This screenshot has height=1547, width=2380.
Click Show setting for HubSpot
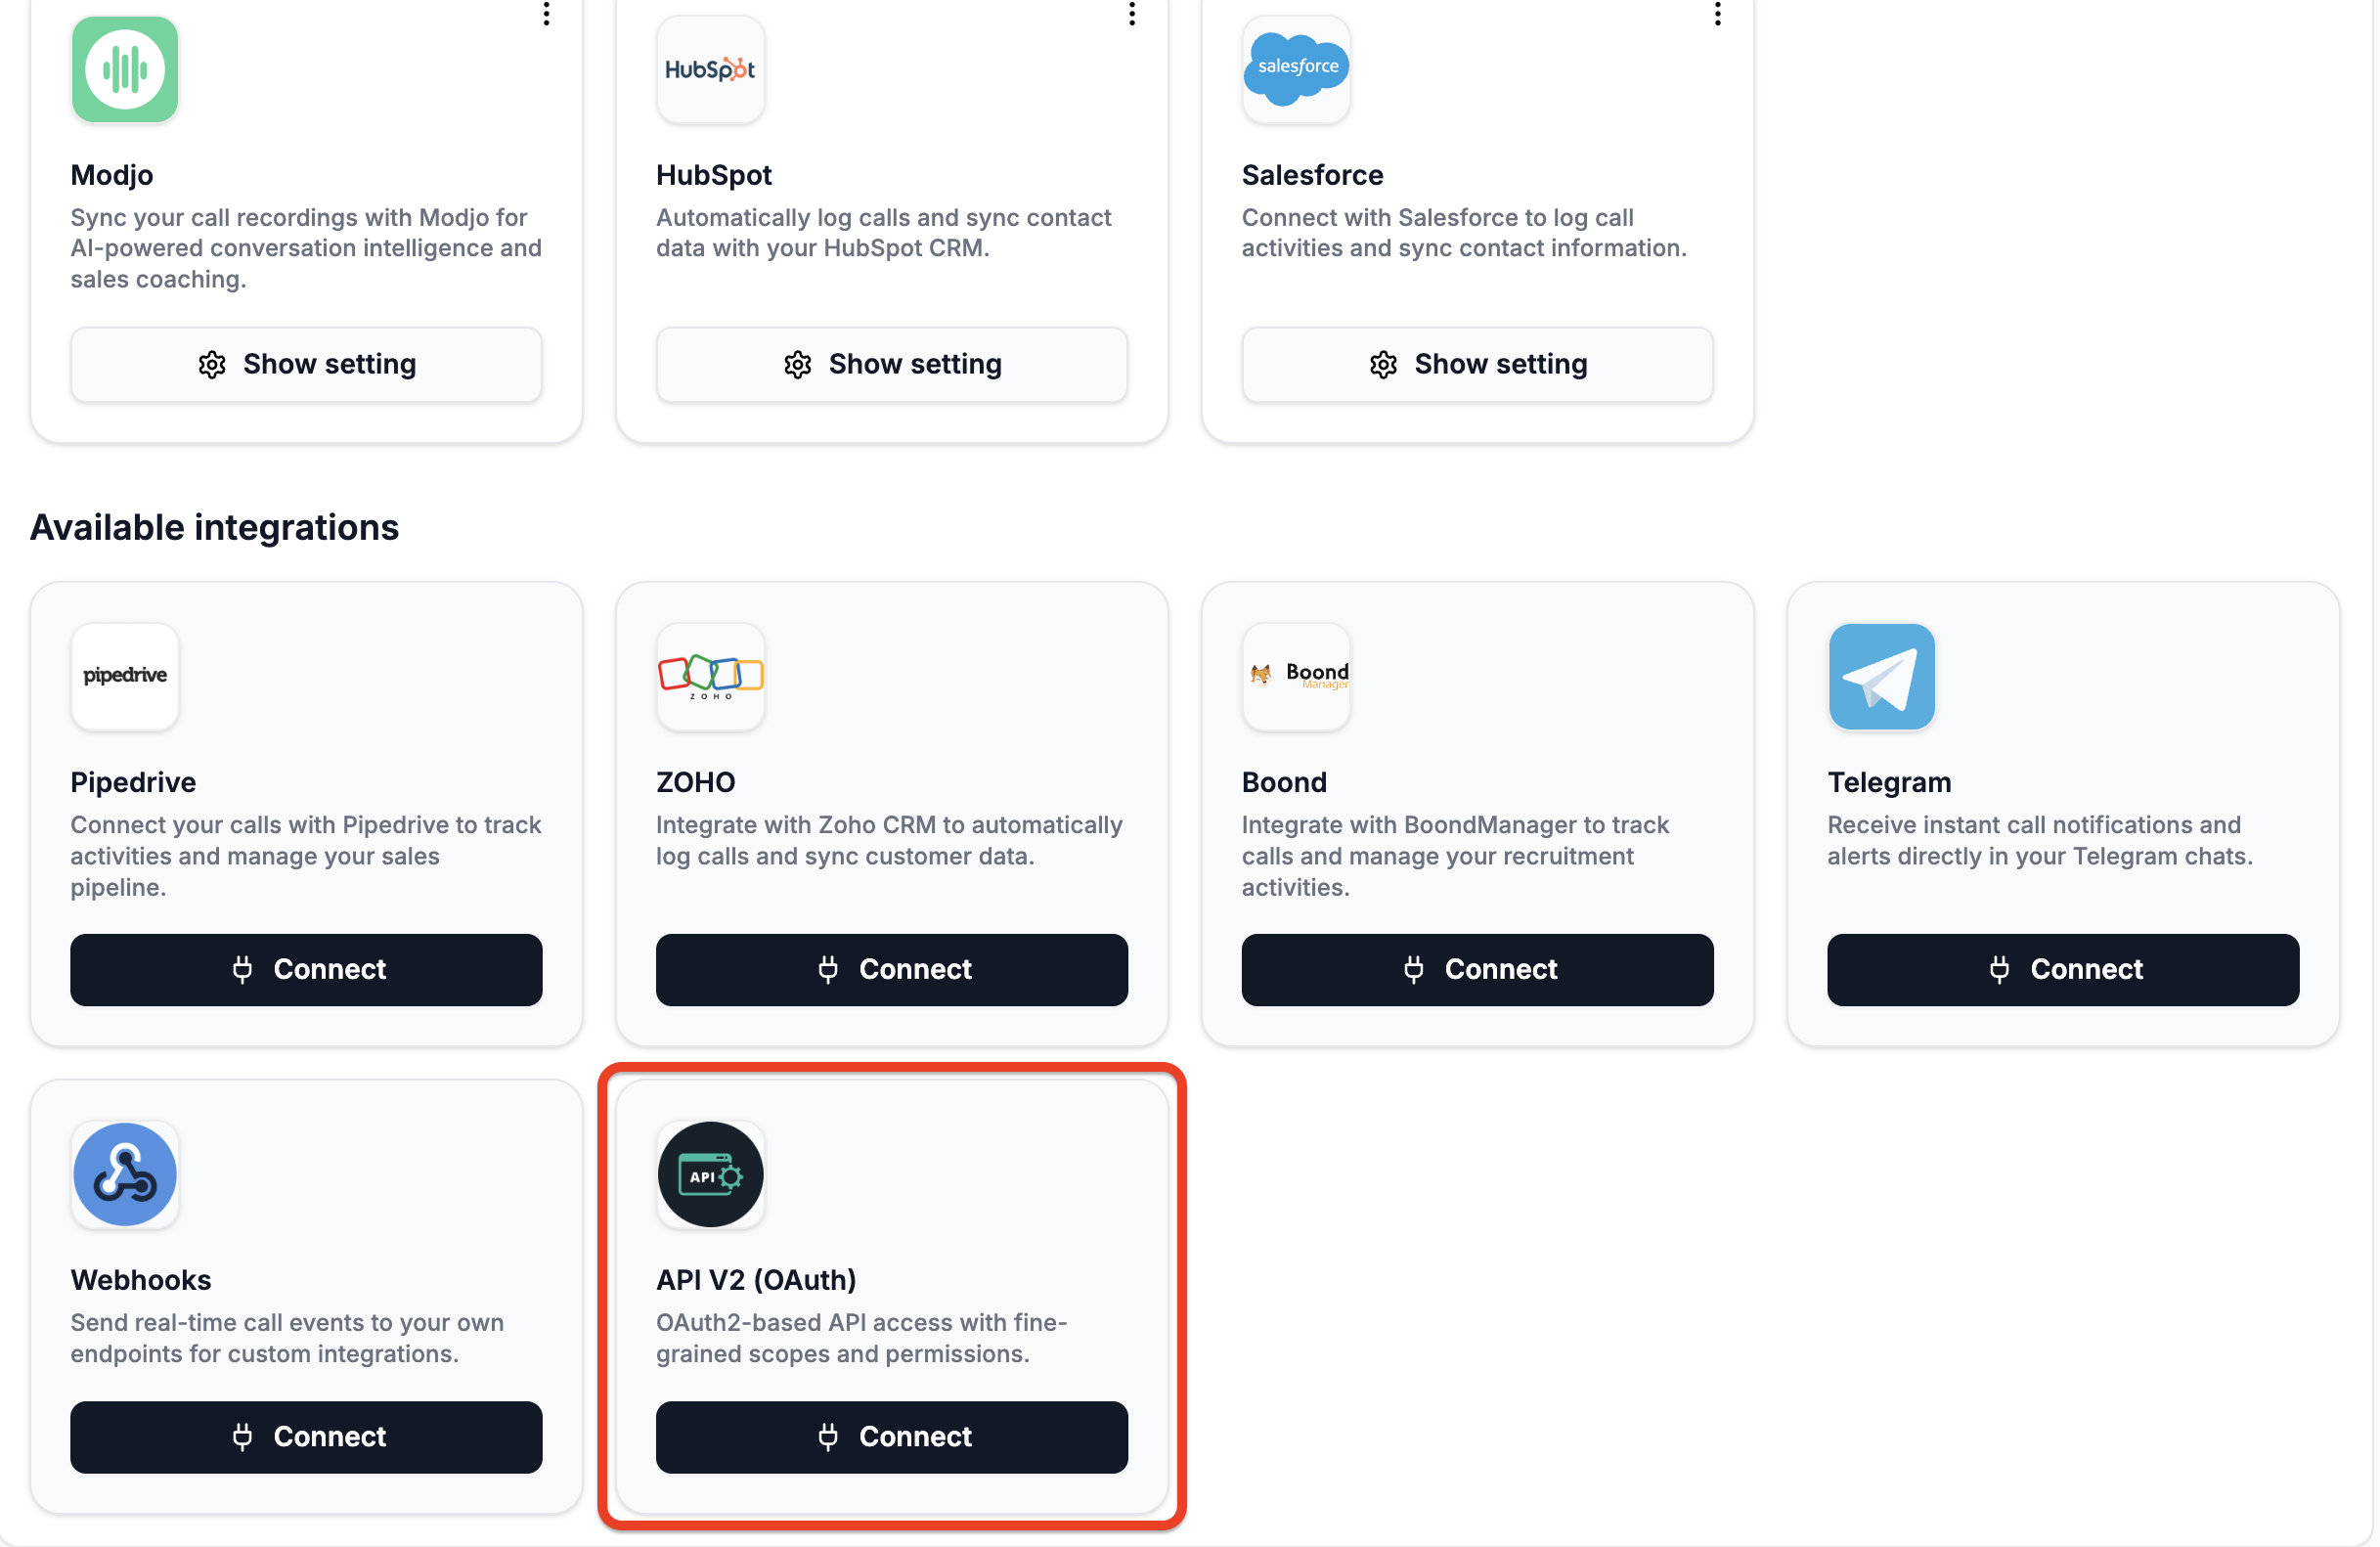point(891,364)
